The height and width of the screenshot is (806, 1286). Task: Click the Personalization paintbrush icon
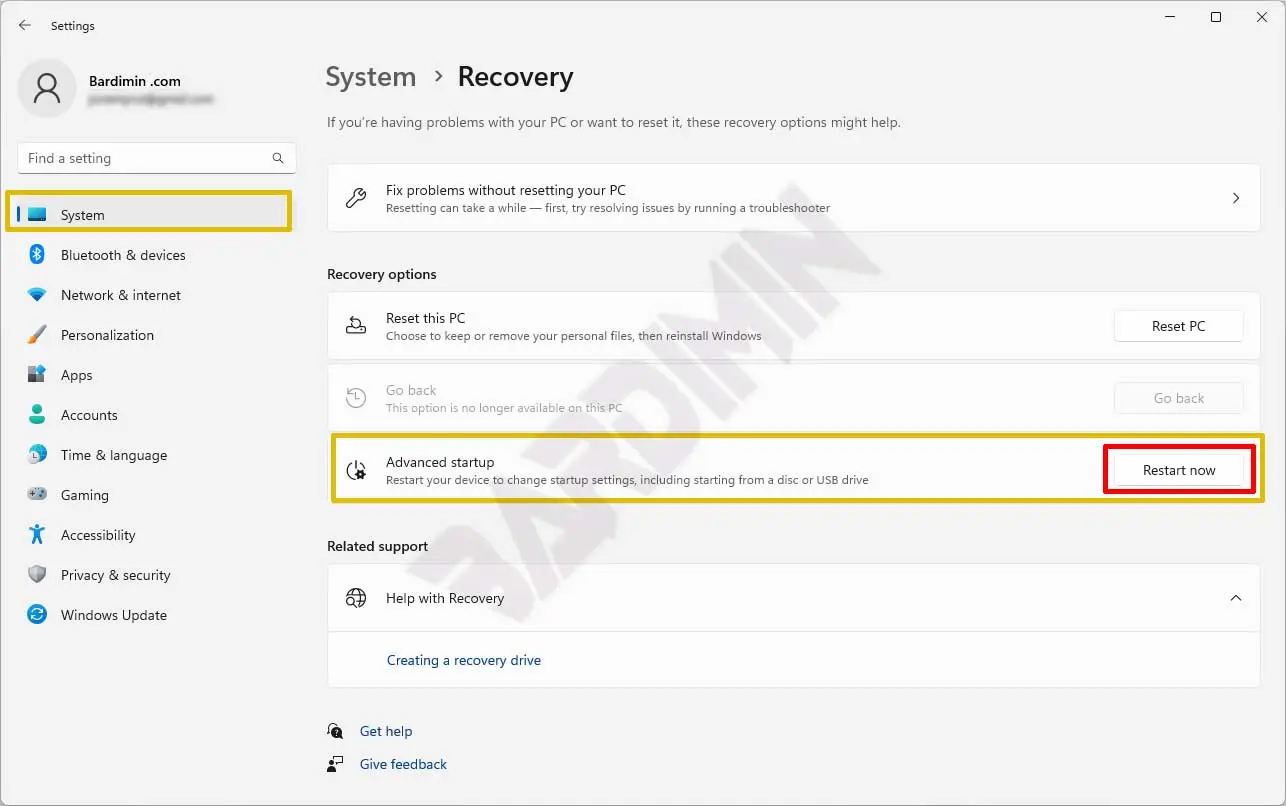click(x=37, y=335)
